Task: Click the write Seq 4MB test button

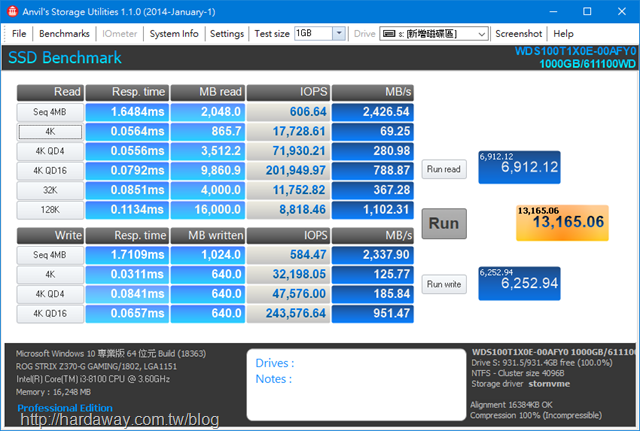Action: click(50, 255)
